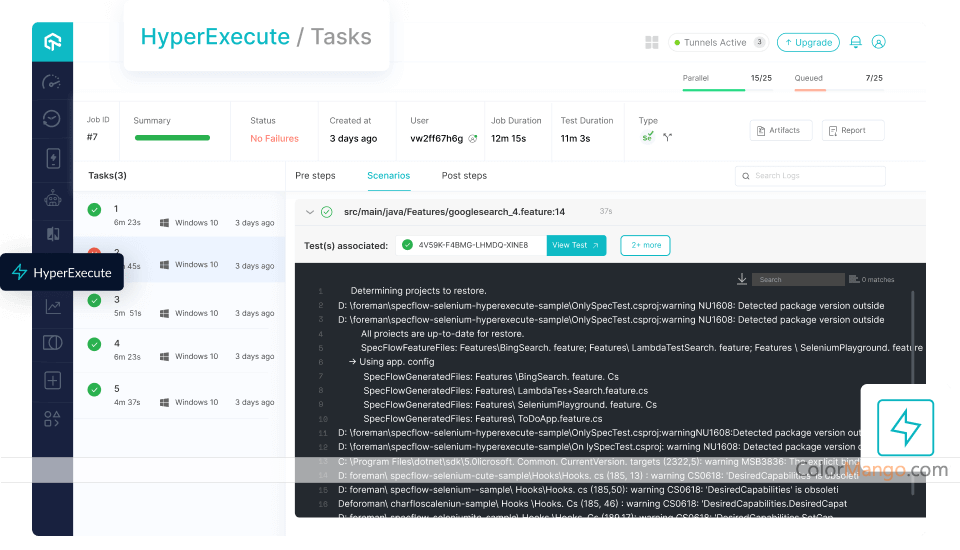960x550 pixels.
Task: Click the plus square icon in sidebar
Action: pos(52,381)
